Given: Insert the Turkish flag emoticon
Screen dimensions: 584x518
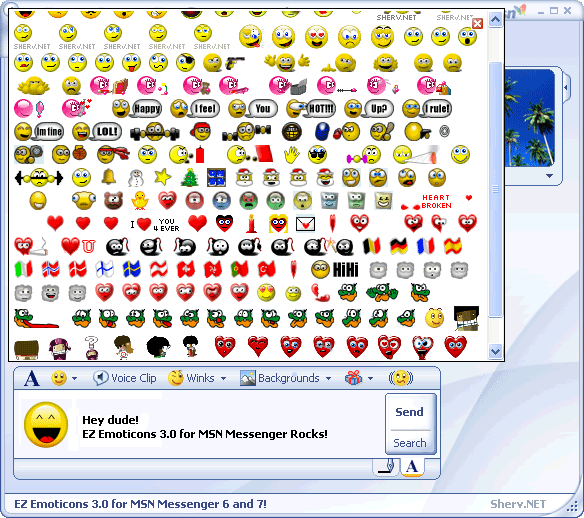Looking at the screenshot, I should (x=266, y=269).
